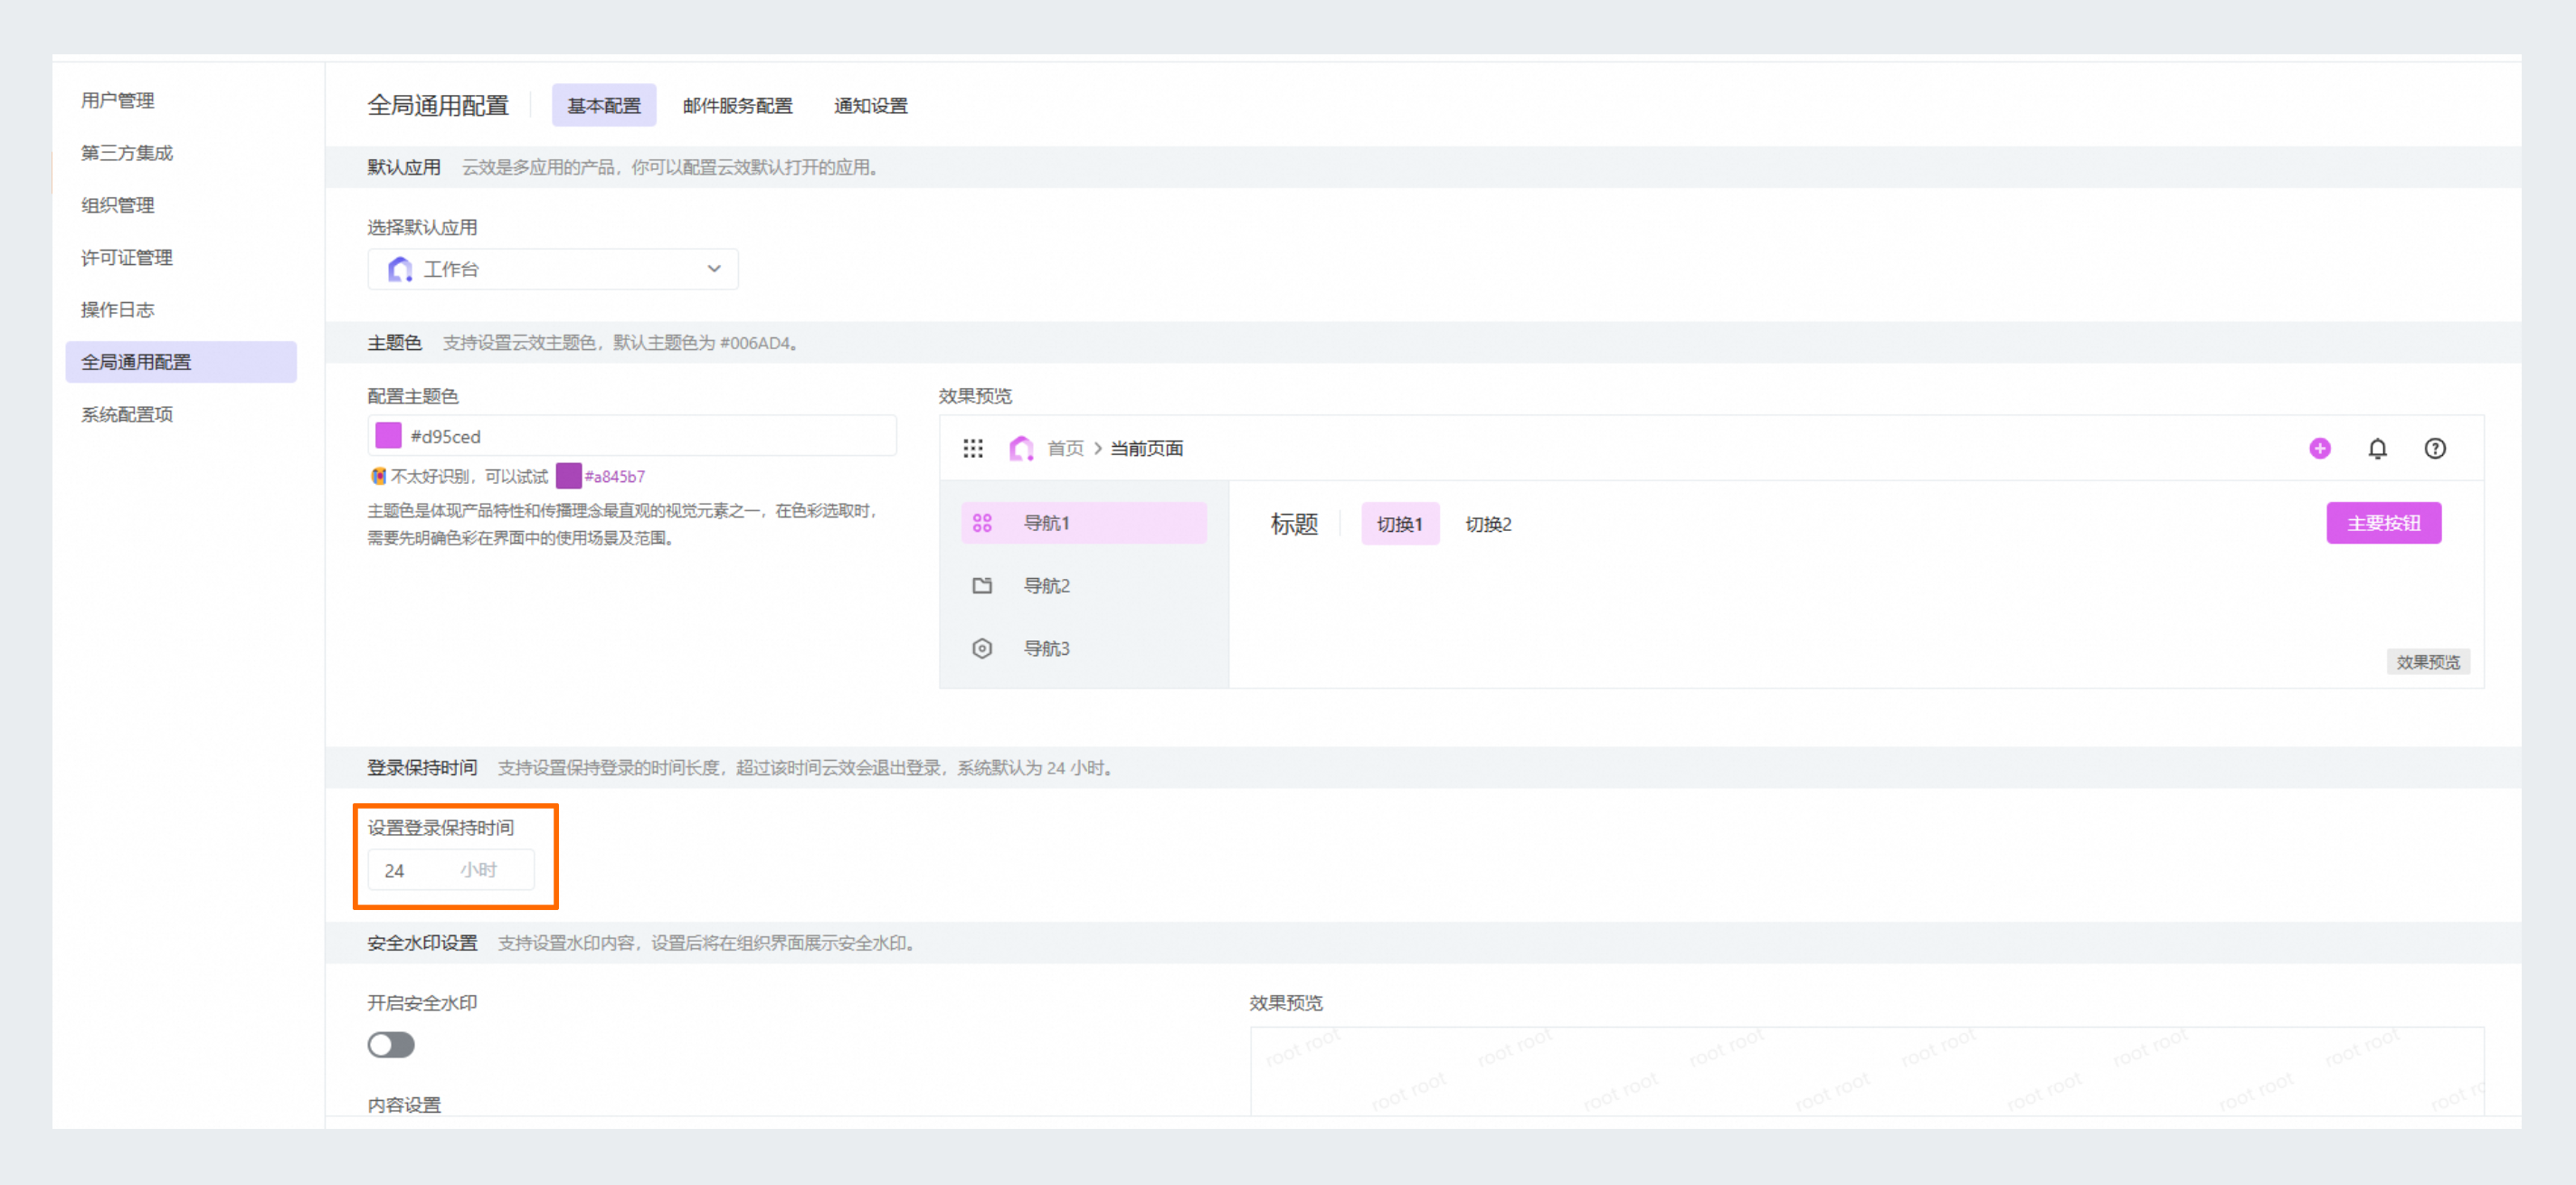Click the 效果预览 tag in preview corner
The width and height of the screenshot is (2576, 1185).
pyautogui.click(x=2428, y=662)
